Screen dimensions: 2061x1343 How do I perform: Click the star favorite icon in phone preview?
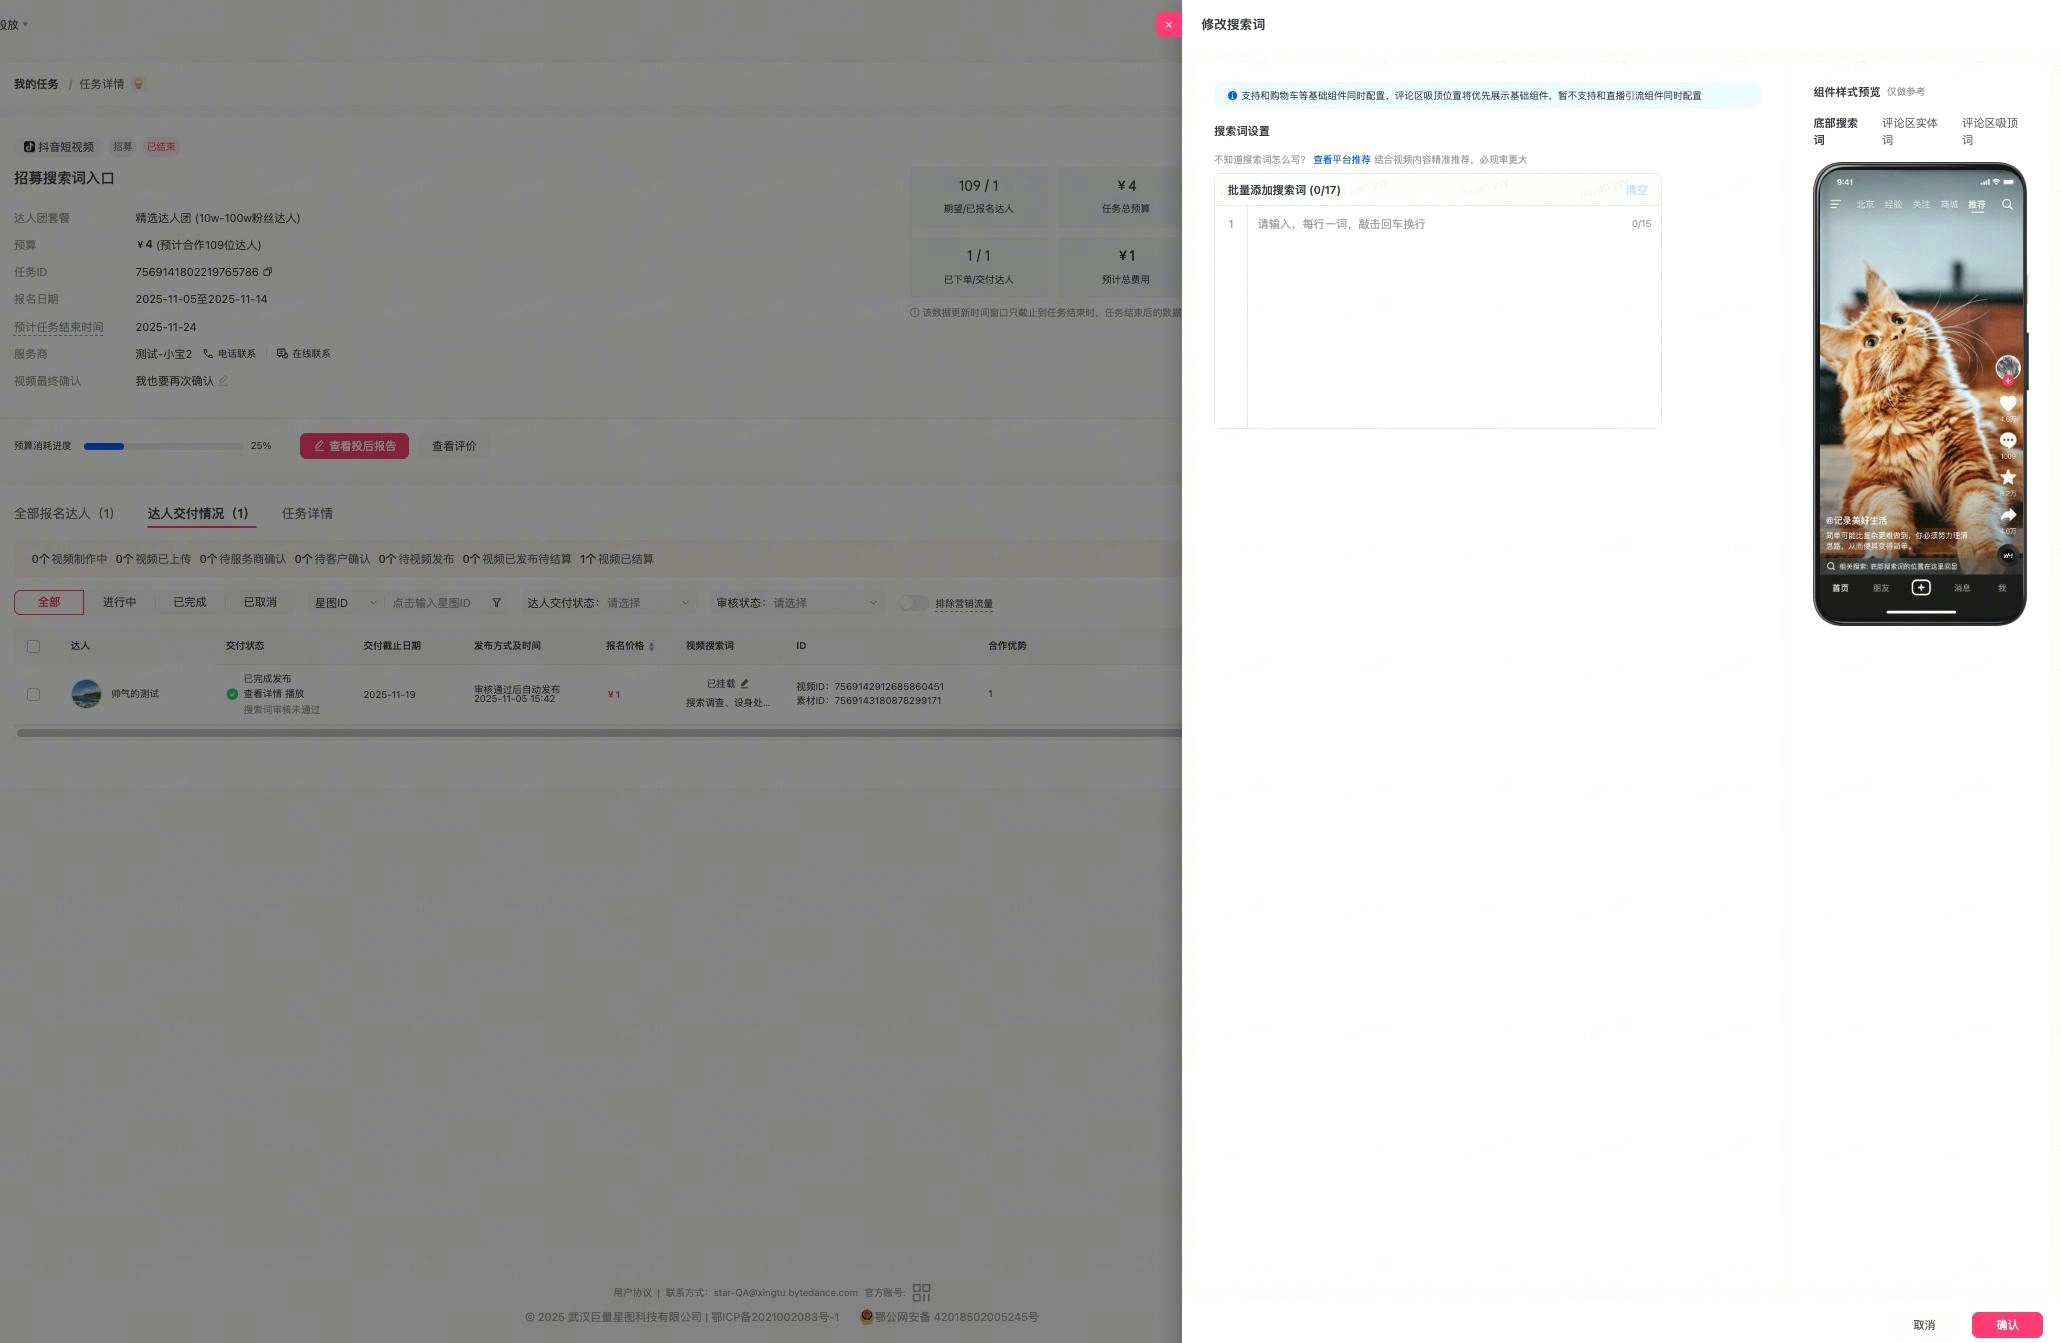pyautogui.click(x=2007, y=477)
